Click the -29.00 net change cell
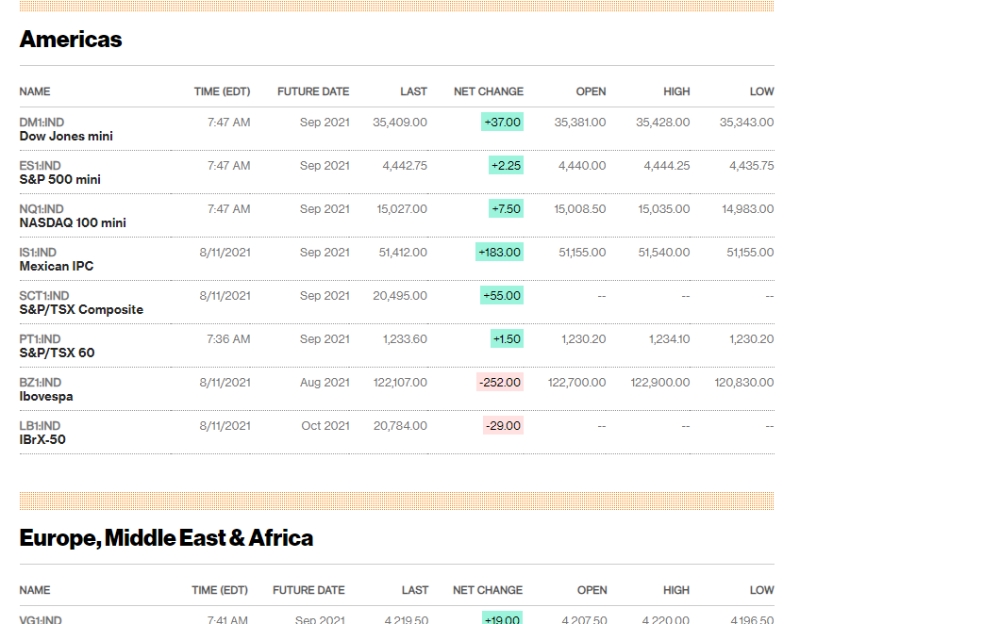Image resolution: width=1000 pixels, height=624 pixels. coord(503,426)
